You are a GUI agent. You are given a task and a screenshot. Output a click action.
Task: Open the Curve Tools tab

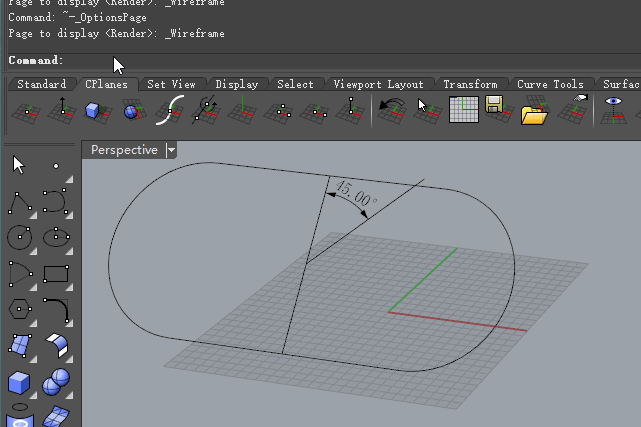550,84
